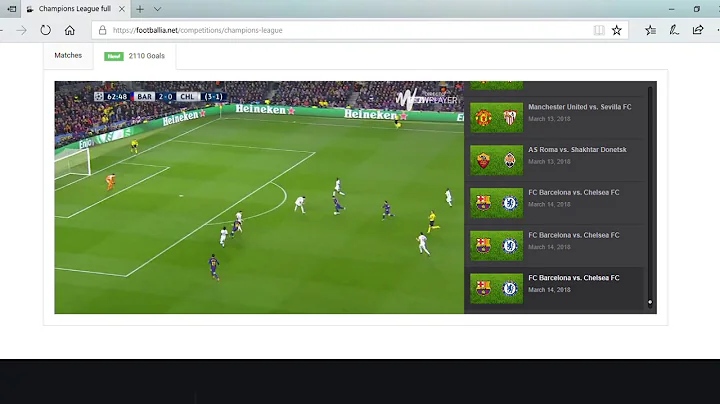Minimize the browser window
This screenshot has width=720, height=404.
tap(671, 9)
